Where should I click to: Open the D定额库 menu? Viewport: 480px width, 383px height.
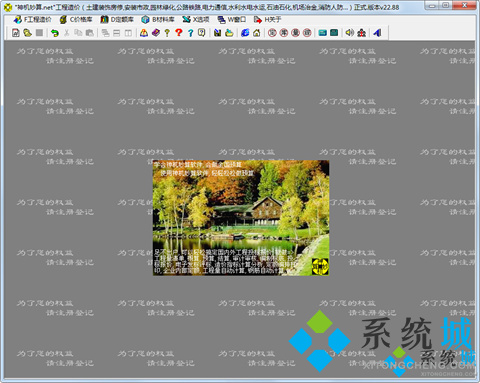point(117,20)
